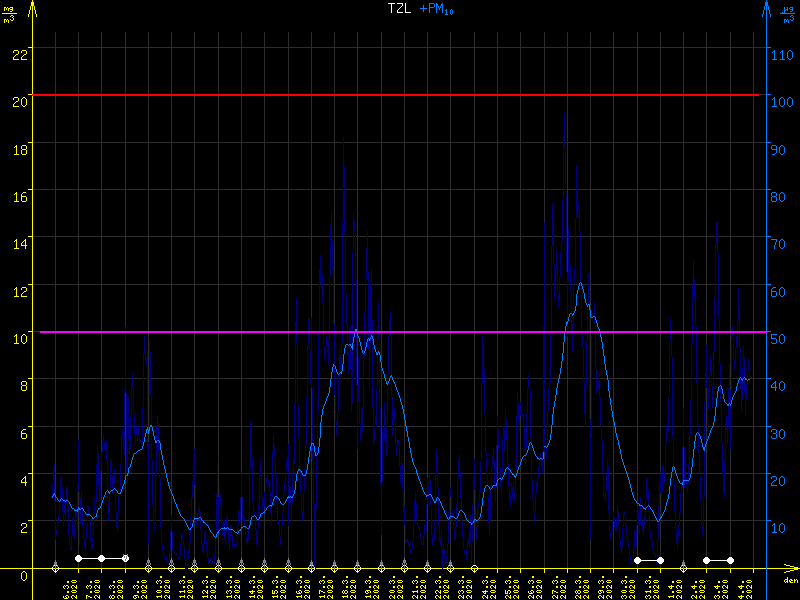Click the 'den' time axis label
Screen dimensions: 800x600
coord(789,580)
